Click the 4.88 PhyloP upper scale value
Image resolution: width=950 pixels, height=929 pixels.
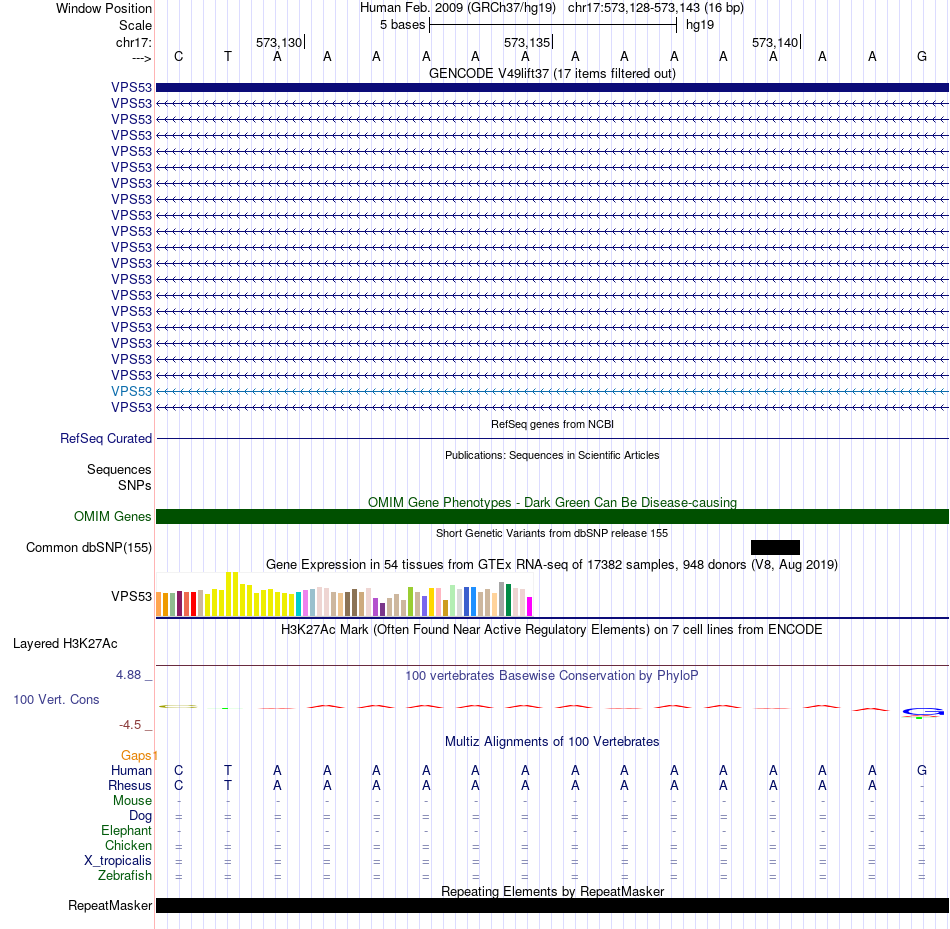click(x=128, y=674)
